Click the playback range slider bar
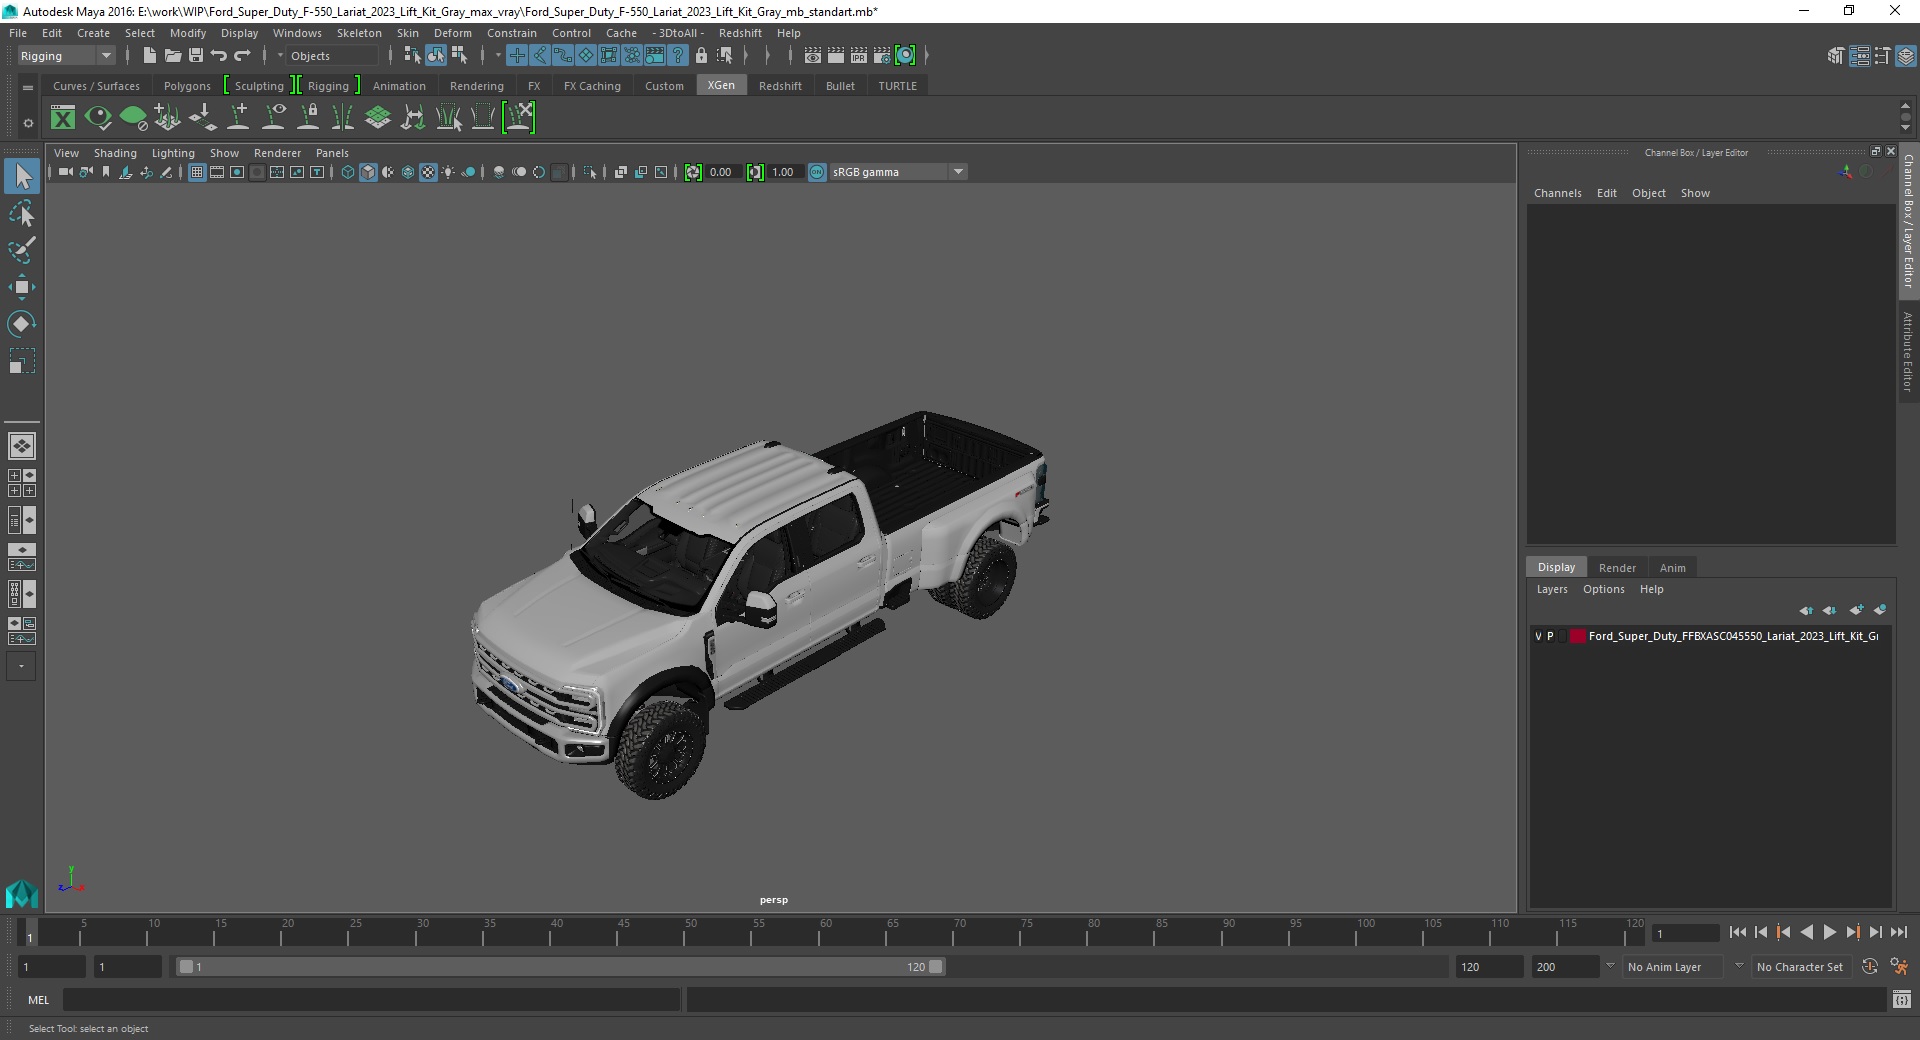The height and width of the screenshot is (1040, 1920). coord(560,967)
